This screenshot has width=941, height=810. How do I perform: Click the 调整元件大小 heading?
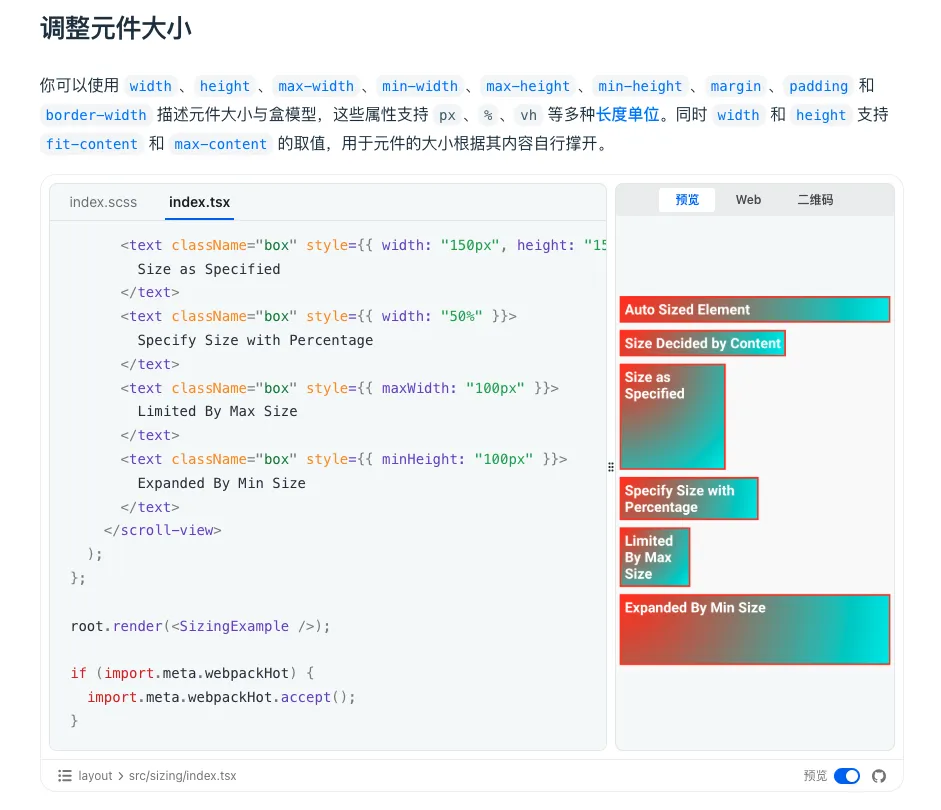coord(116,28)
